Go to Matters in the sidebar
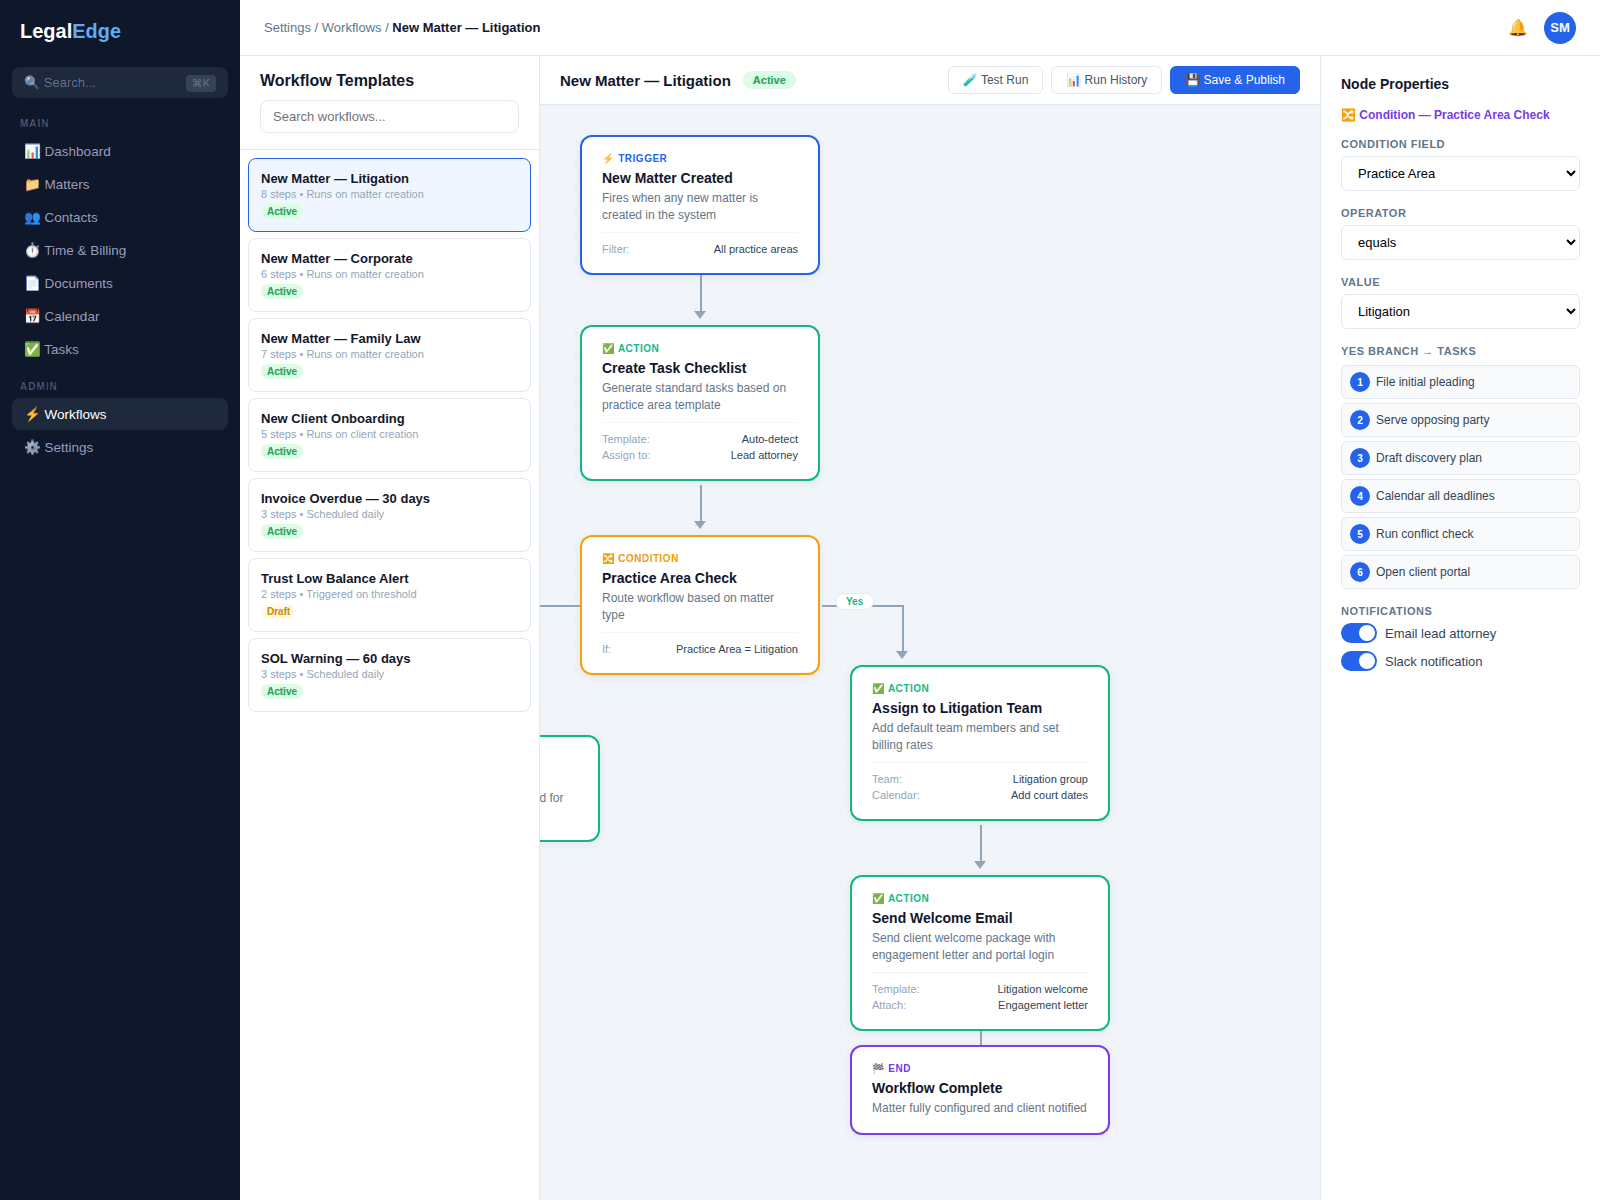The image size is (1600, 1200). 120,185
